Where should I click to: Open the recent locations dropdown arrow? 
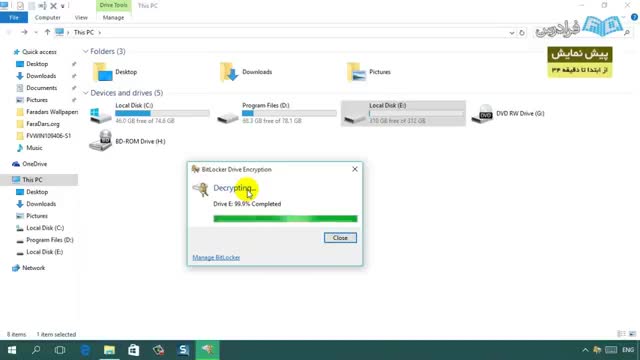[36, 32]
